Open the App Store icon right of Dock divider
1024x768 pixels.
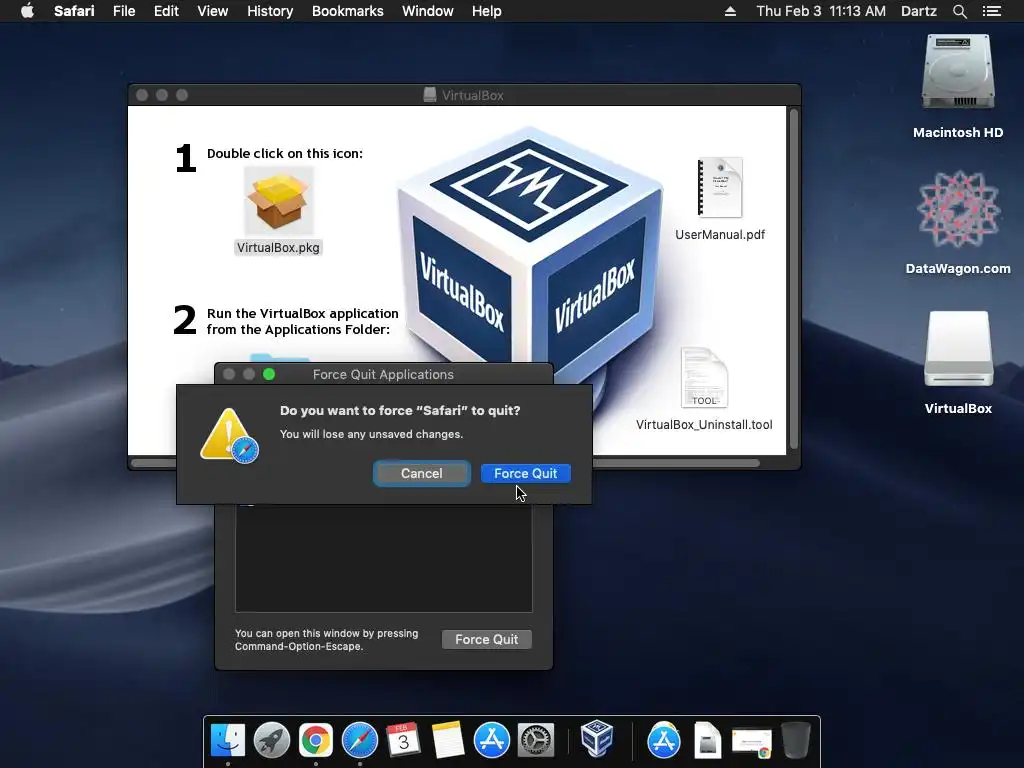pos(664,740)
